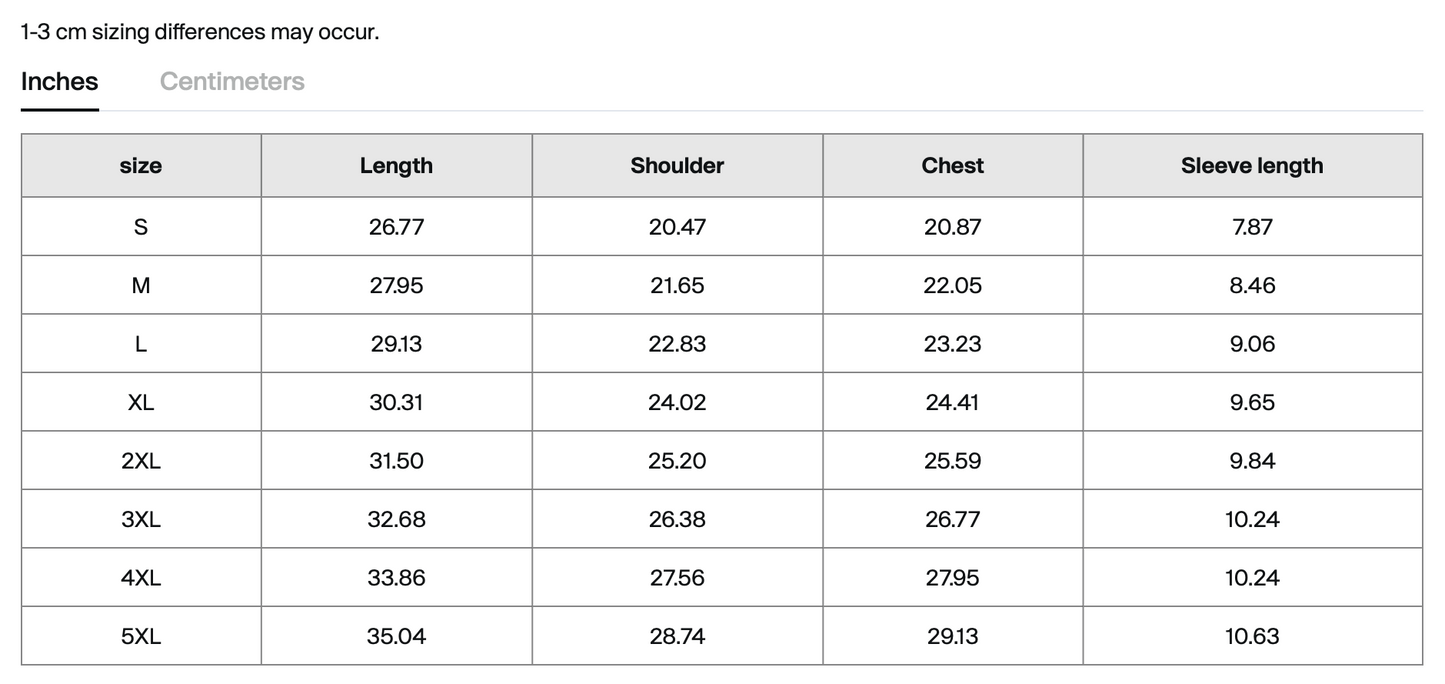Click the 29.13 length value for L
1445x684 pixels.
click(x=396, y=344)
